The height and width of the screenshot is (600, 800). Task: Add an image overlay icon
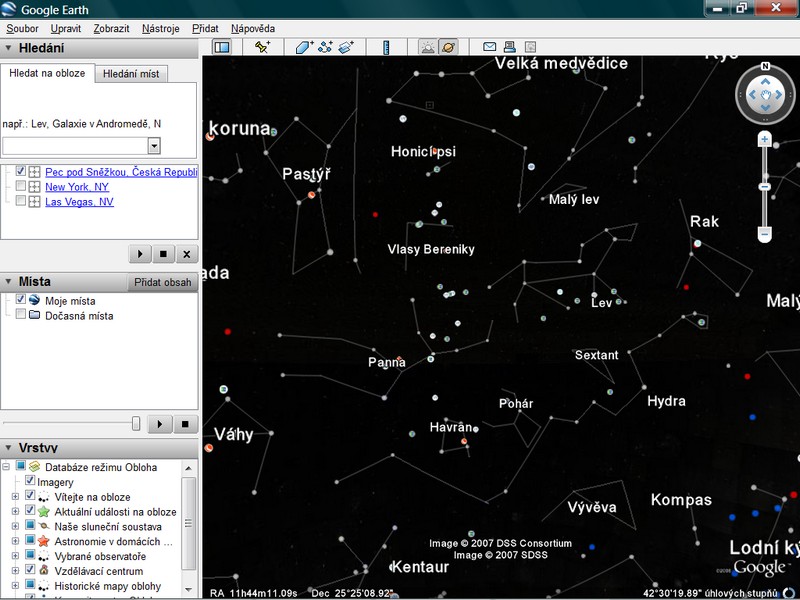pos(346,47)
